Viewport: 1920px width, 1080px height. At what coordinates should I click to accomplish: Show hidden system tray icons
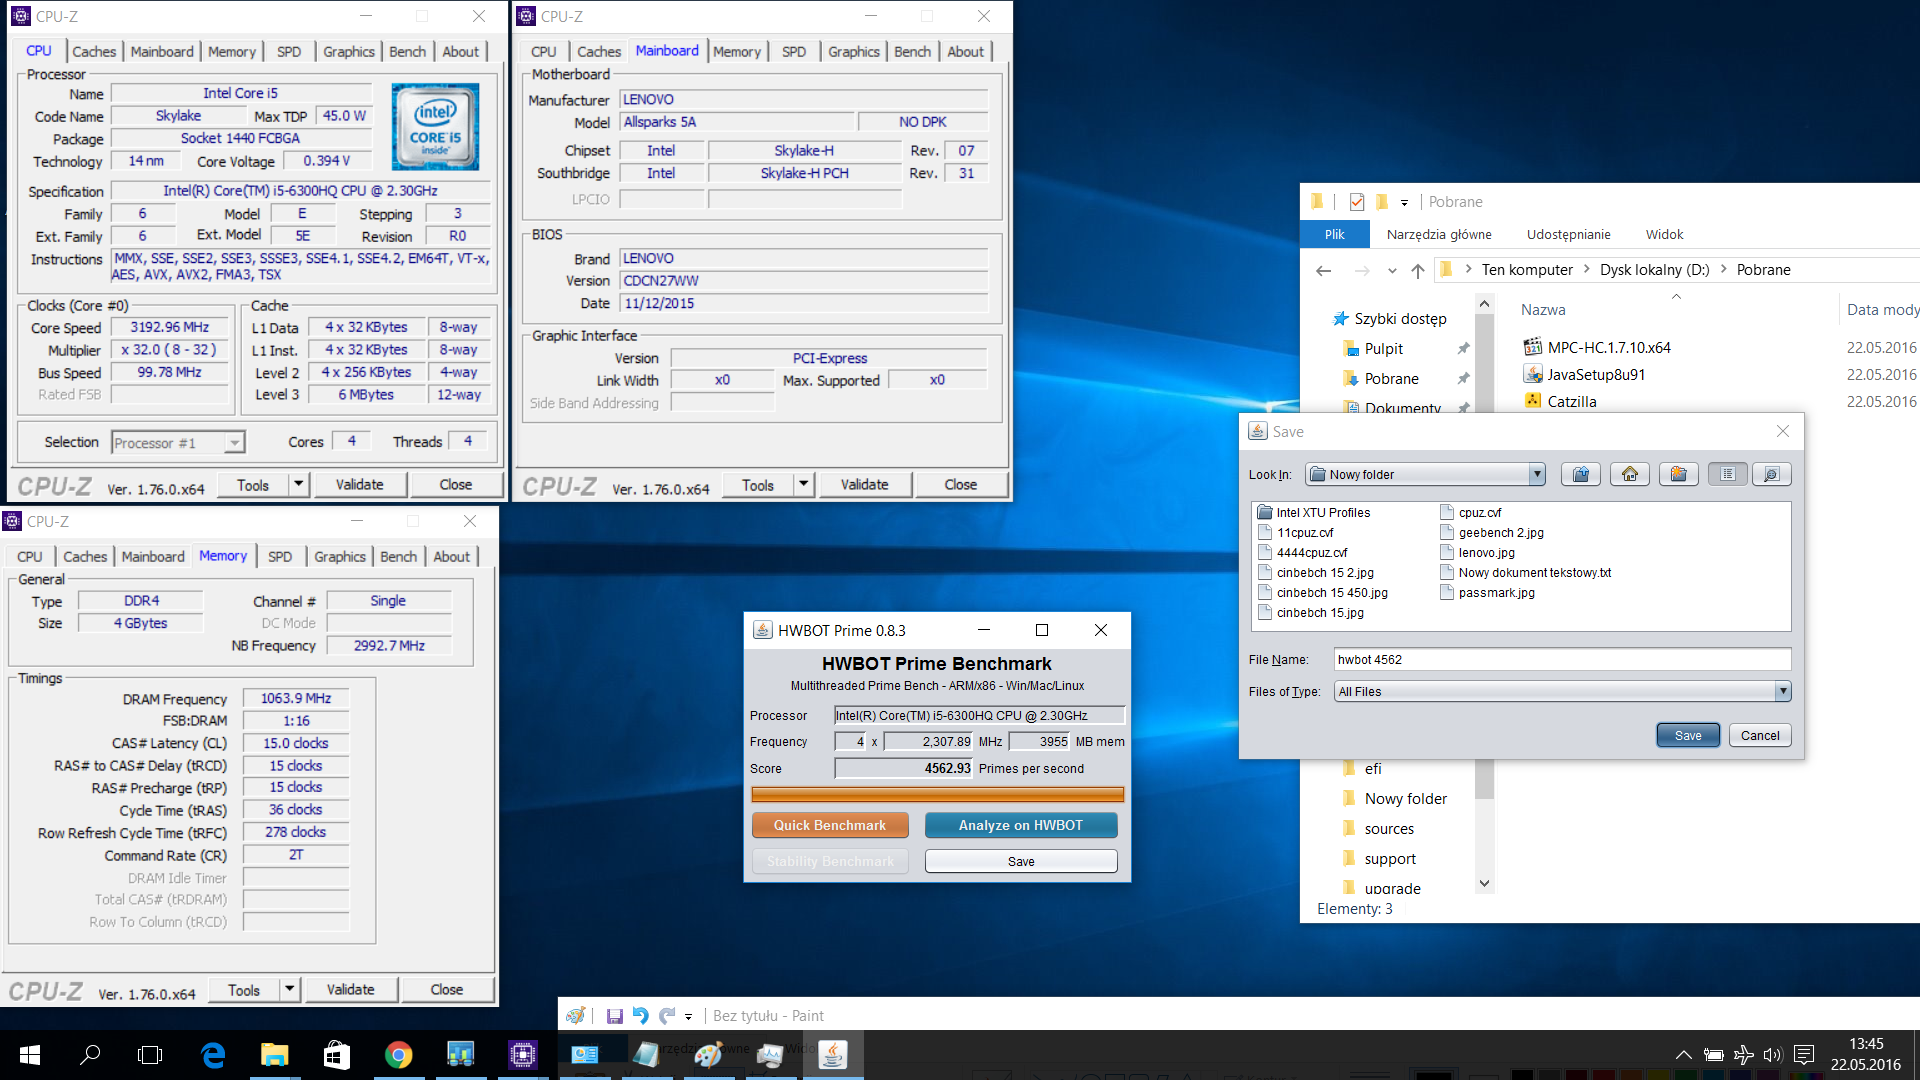(x=1684, y=1055)
